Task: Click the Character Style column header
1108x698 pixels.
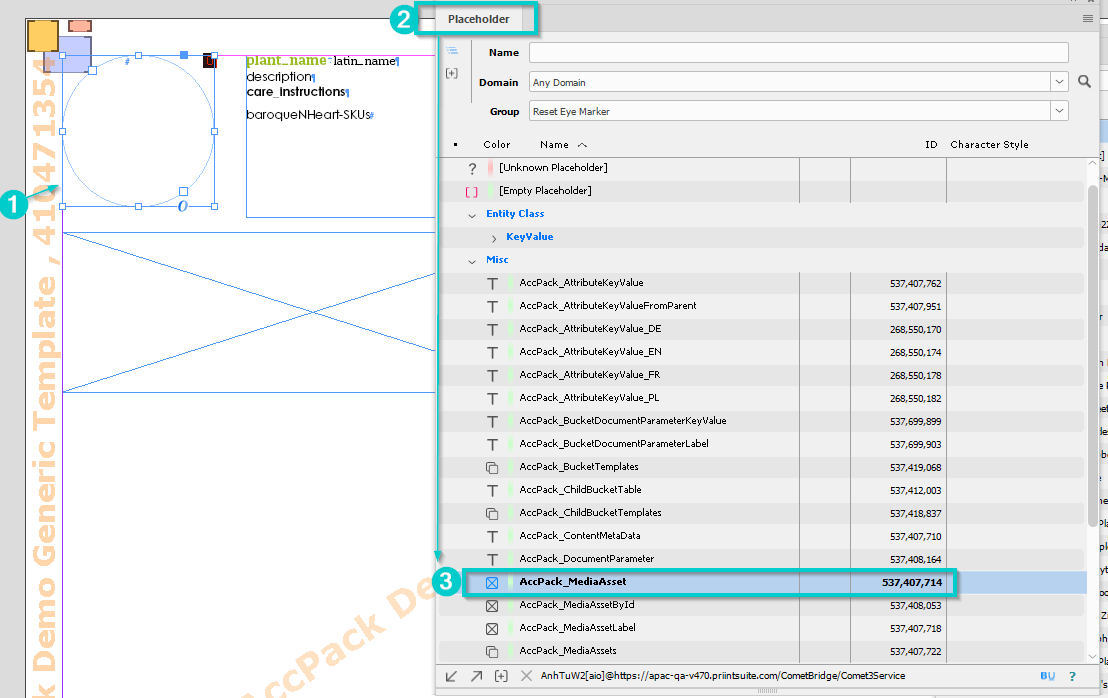Action: (x=989, y=144)
